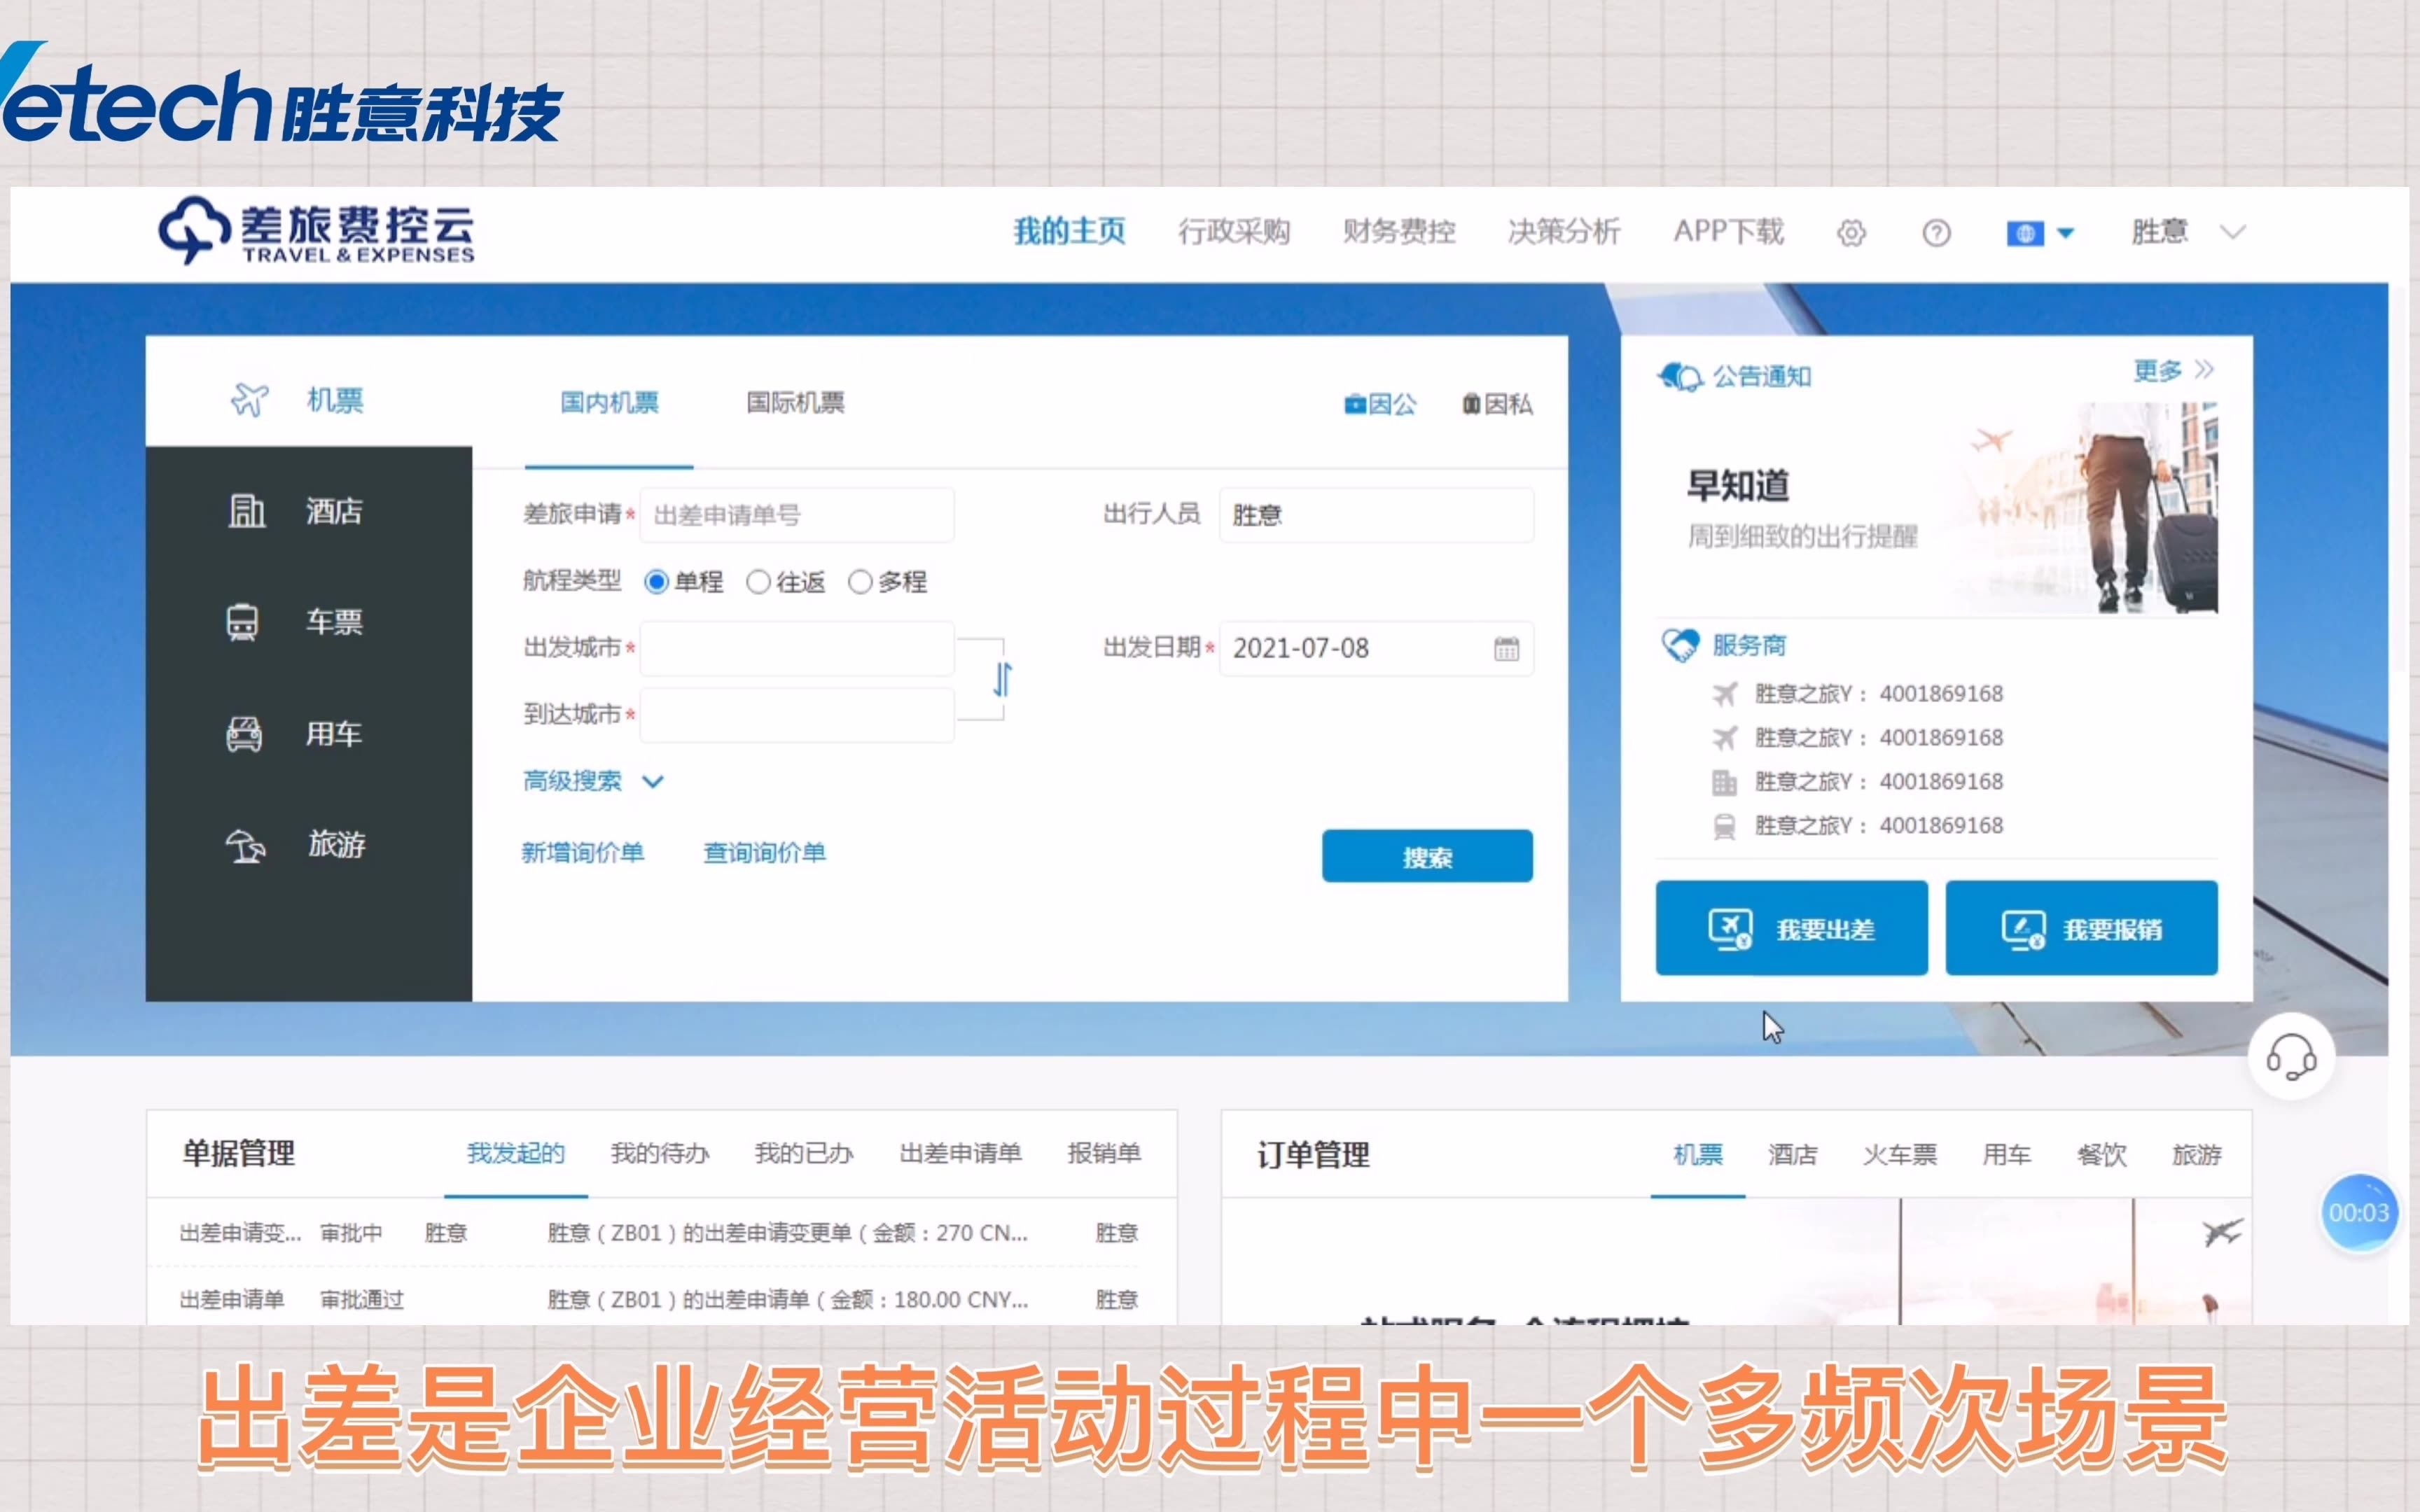Click 查询询价单 link

[765, 853]
